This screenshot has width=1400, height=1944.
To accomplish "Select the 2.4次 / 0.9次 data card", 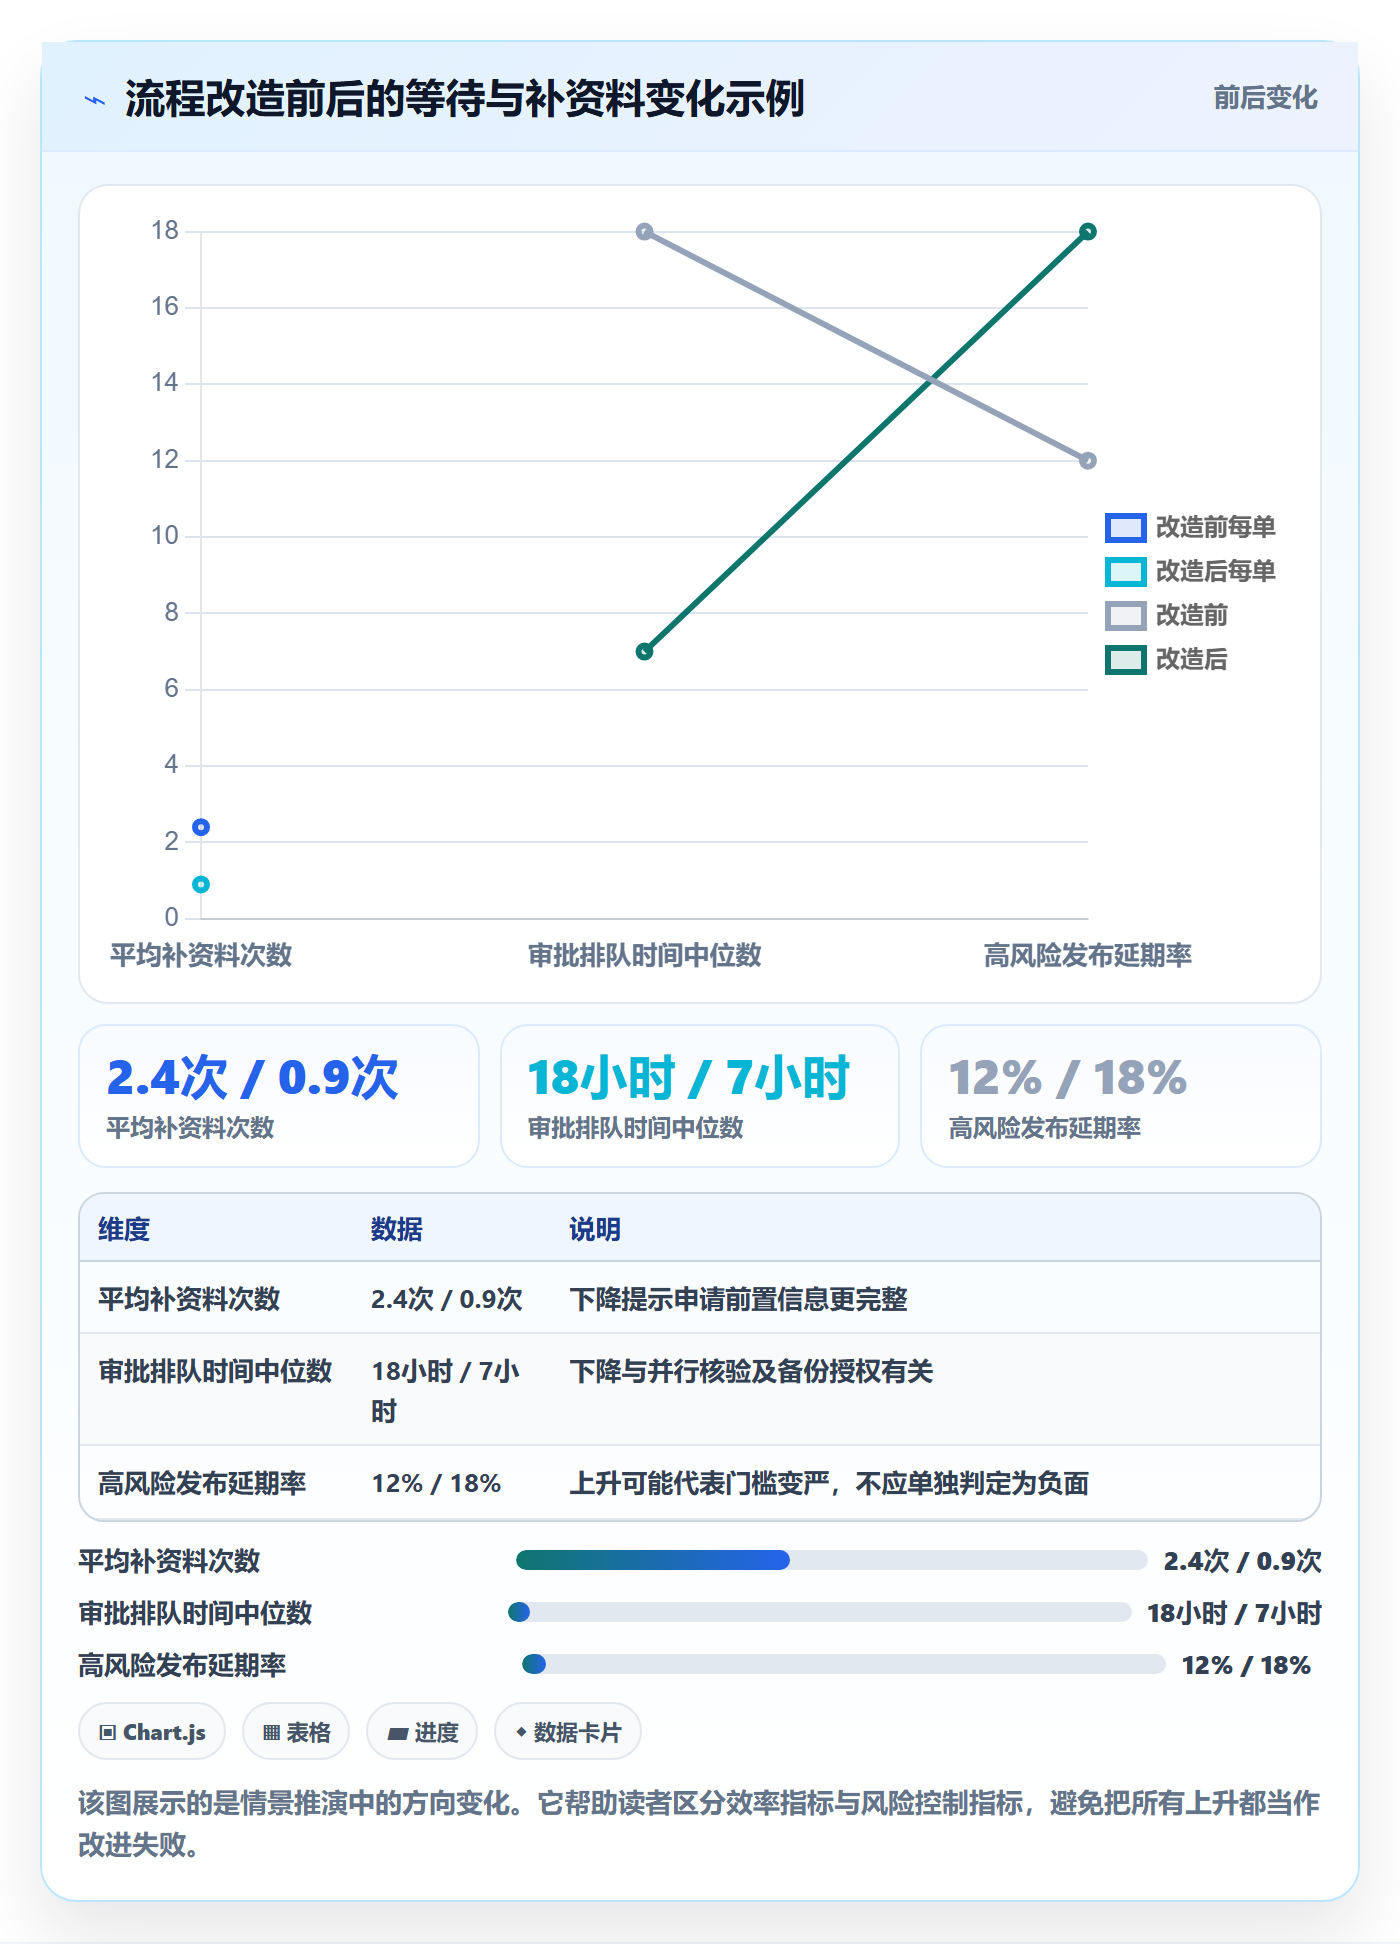I will coord(279,1096).
